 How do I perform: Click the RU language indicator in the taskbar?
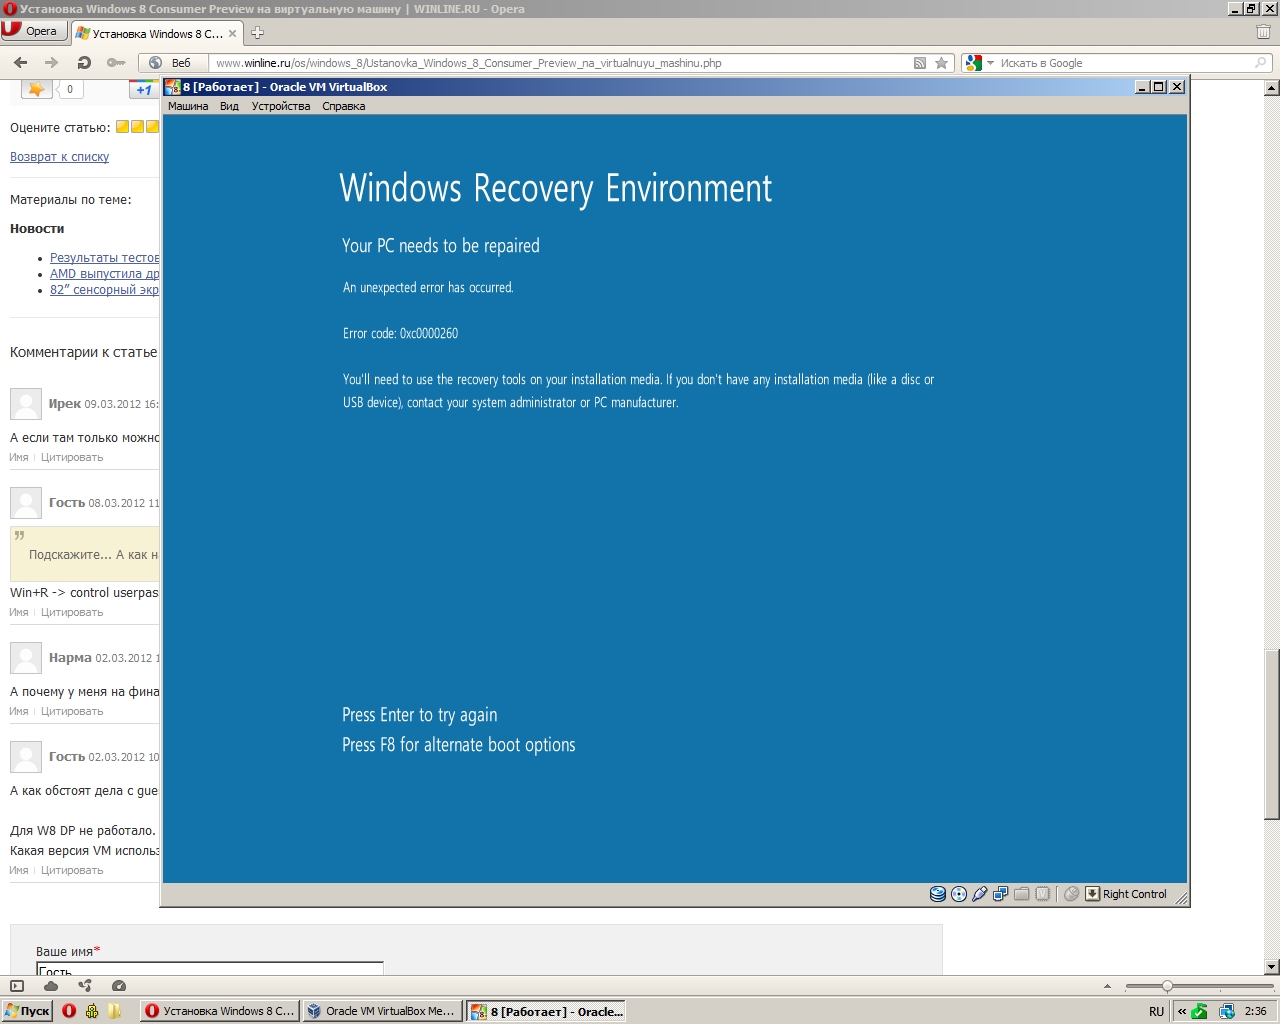(1156, 1011)
